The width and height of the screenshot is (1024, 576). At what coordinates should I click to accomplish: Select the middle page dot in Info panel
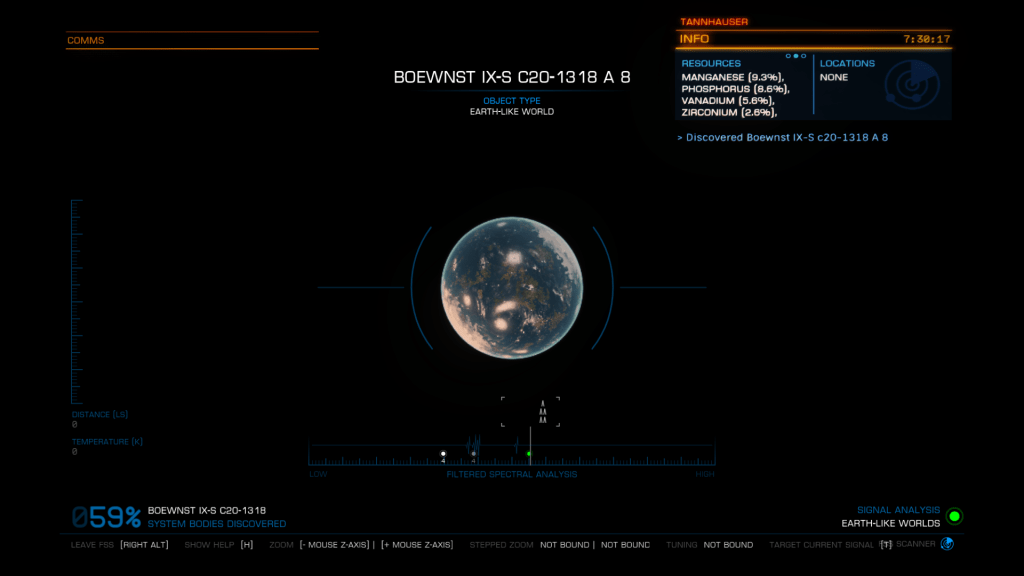tap(796, 56)
